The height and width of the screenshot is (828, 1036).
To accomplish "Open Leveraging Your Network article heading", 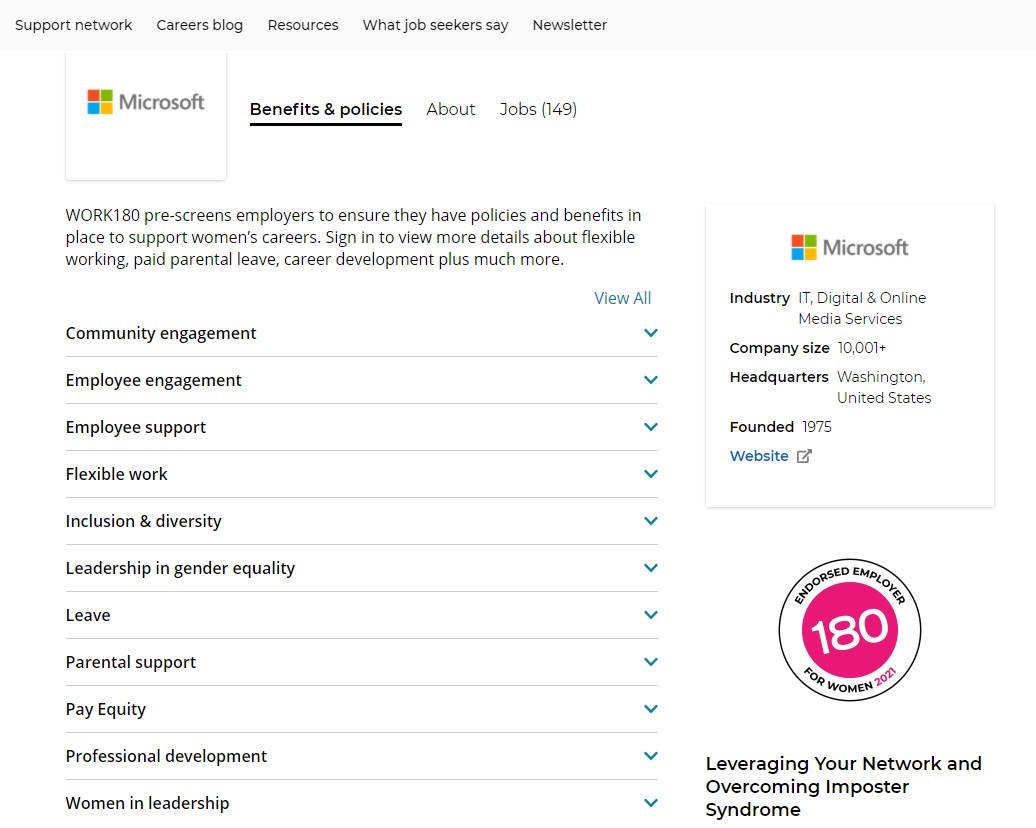I will (844, 786).
